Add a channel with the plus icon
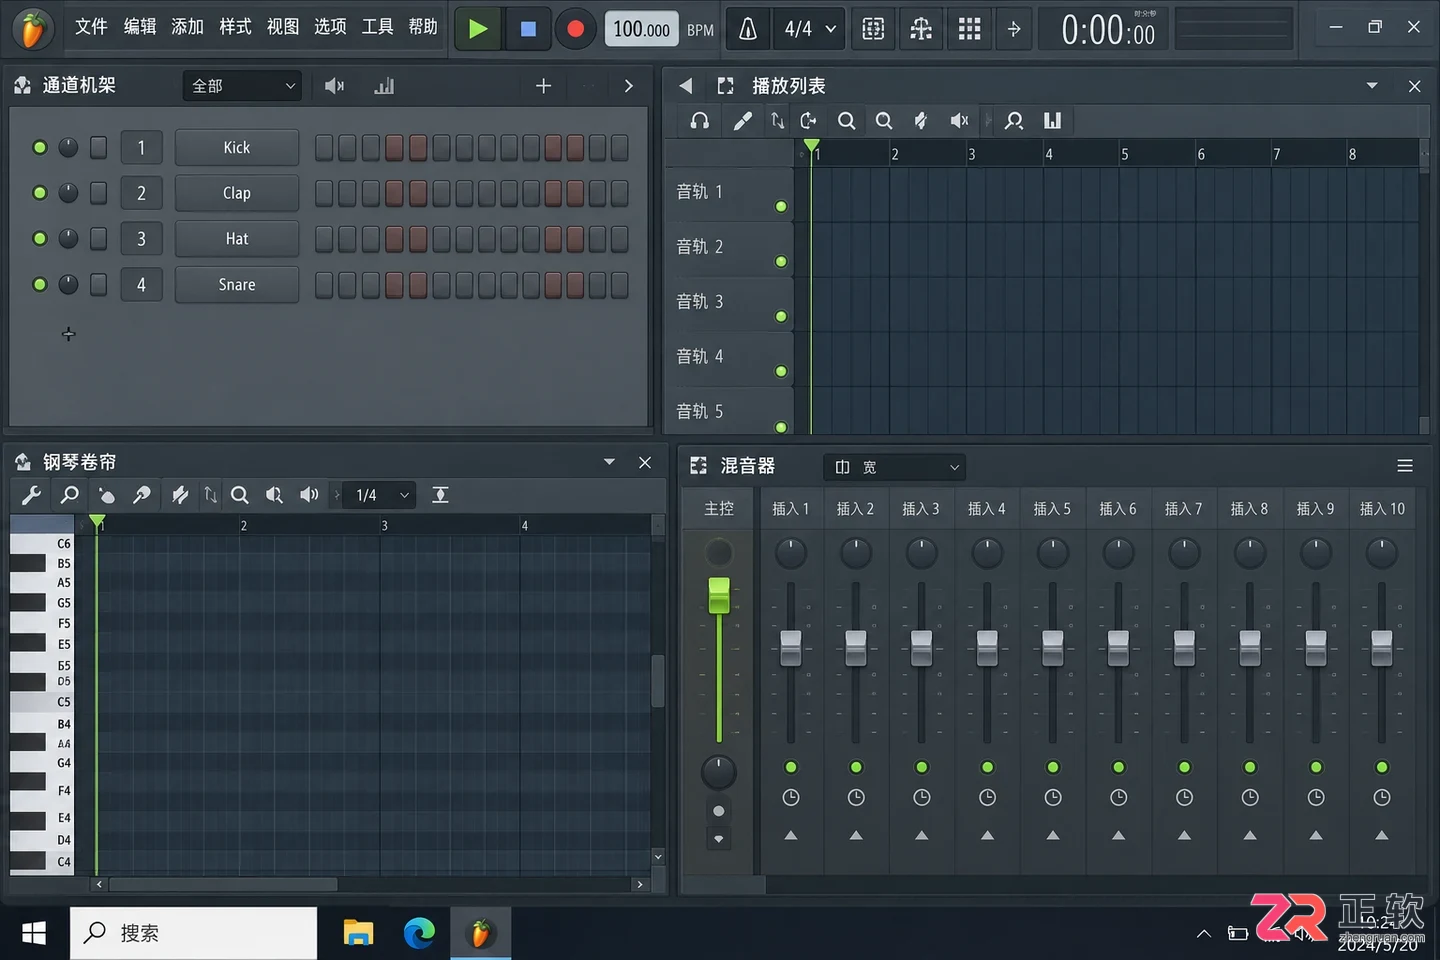Screen dimensions: 1440x960 pos(543,86)
